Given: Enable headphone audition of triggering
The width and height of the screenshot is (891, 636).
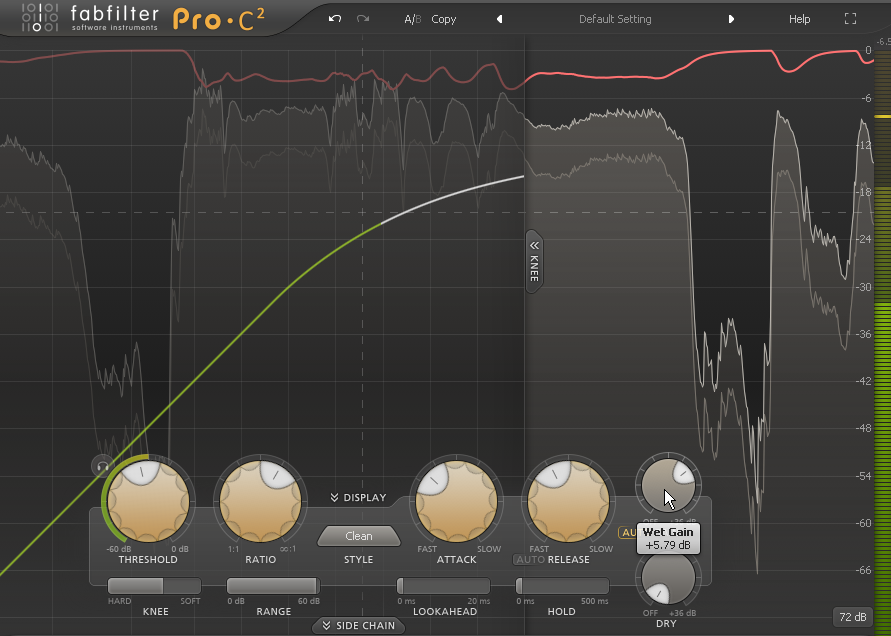Looking at the screenshot, I should pos(102,467).
